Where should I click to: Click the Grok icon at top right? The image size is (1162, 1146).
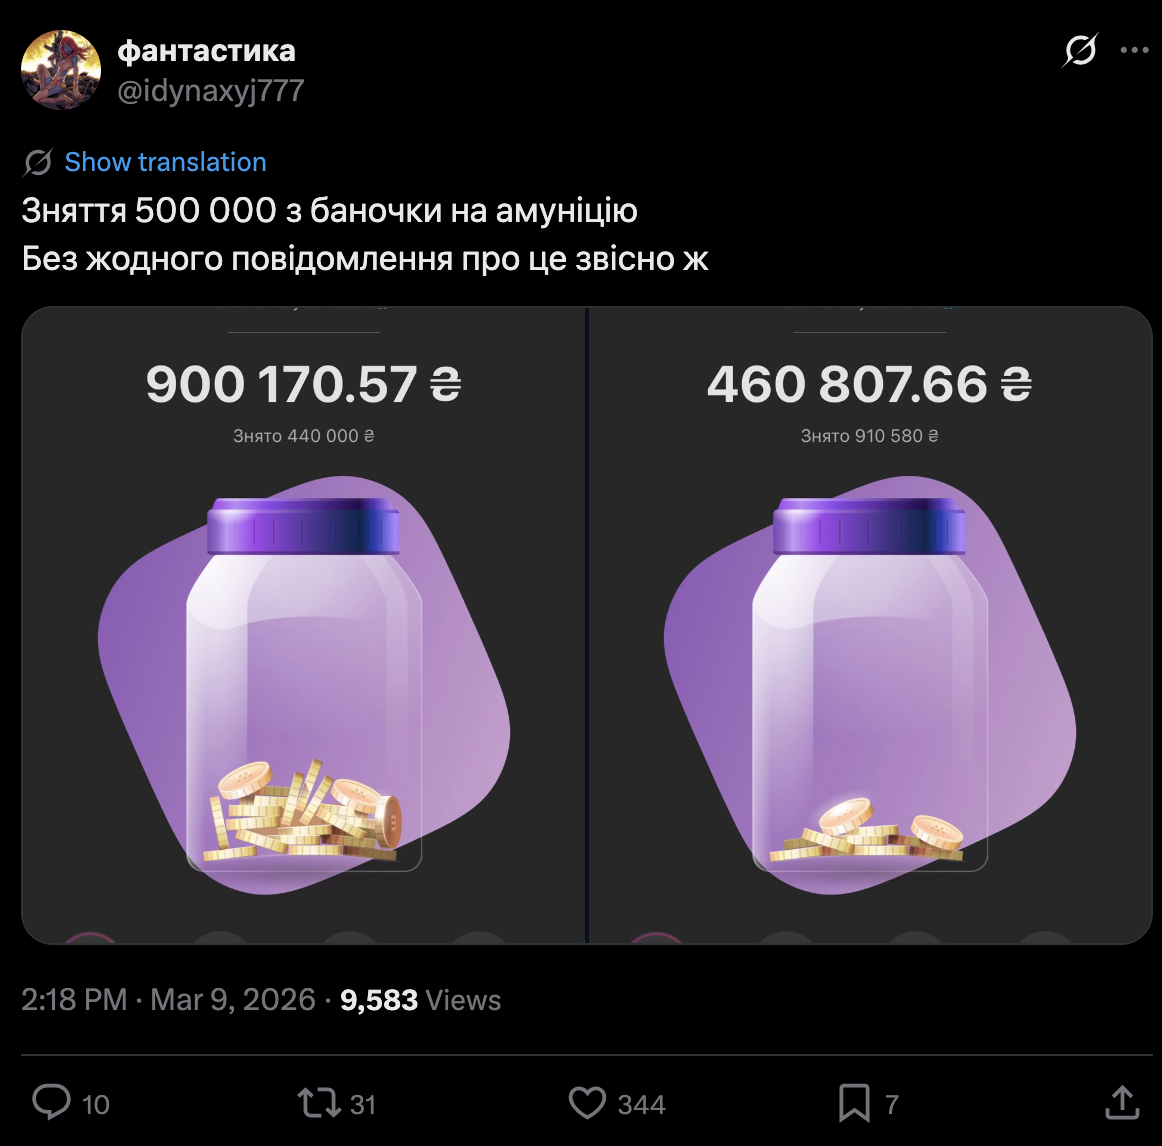click(x=1080, y=50)
